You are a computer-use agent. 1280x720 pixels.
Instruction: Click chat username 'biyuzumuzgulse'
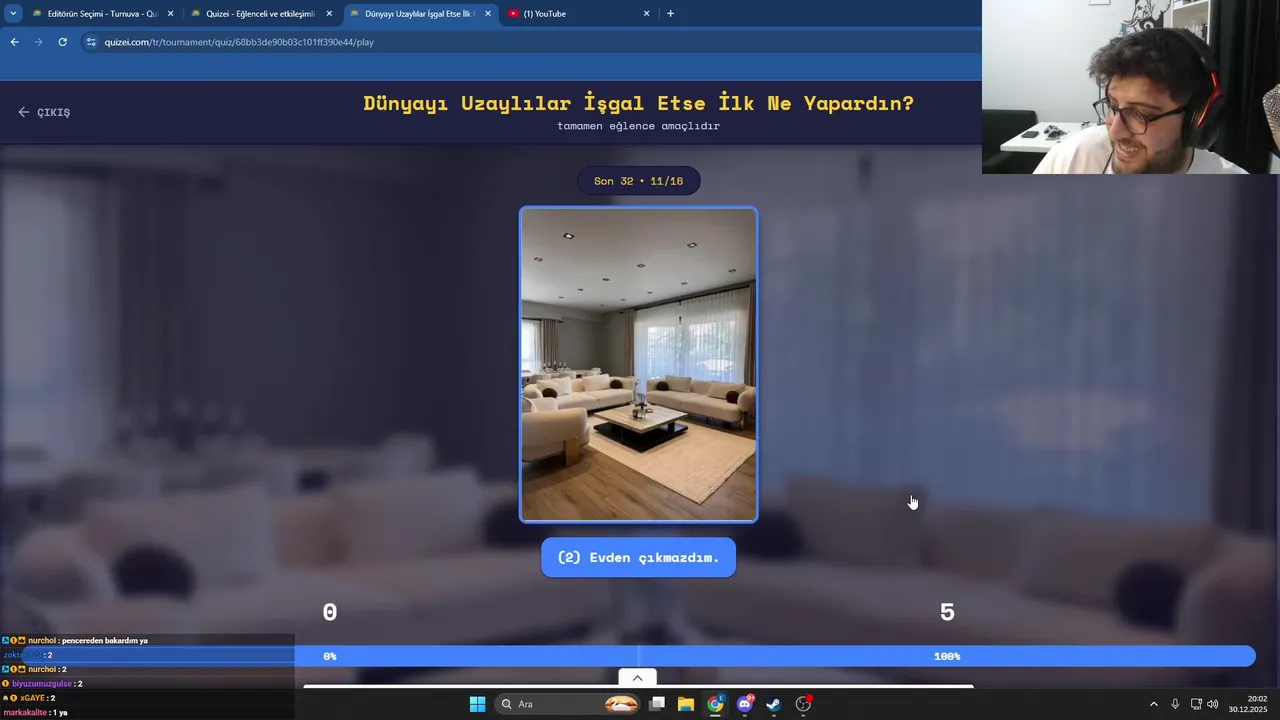(x=42, y=684)
